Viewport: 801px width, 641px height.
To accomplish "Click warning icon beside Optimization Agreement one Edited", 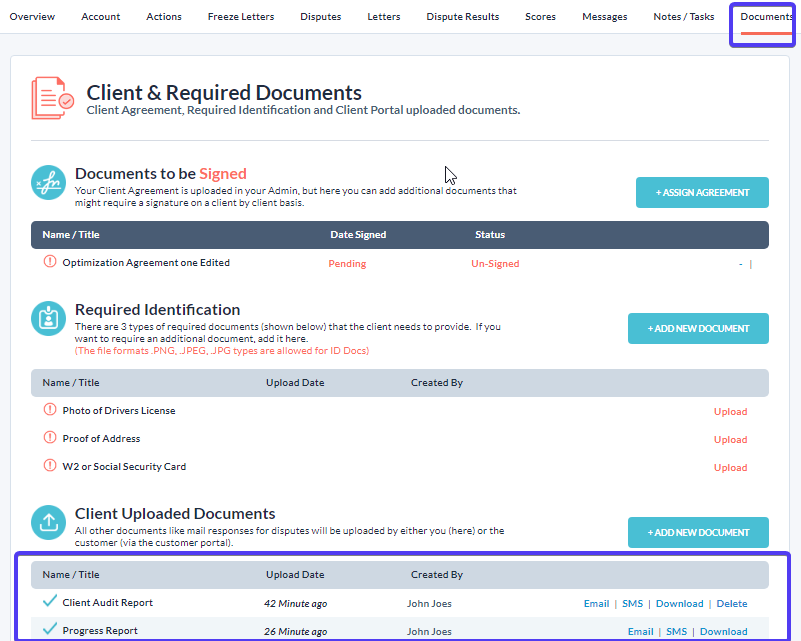I will pyautogui.click(x=50, y=262).
